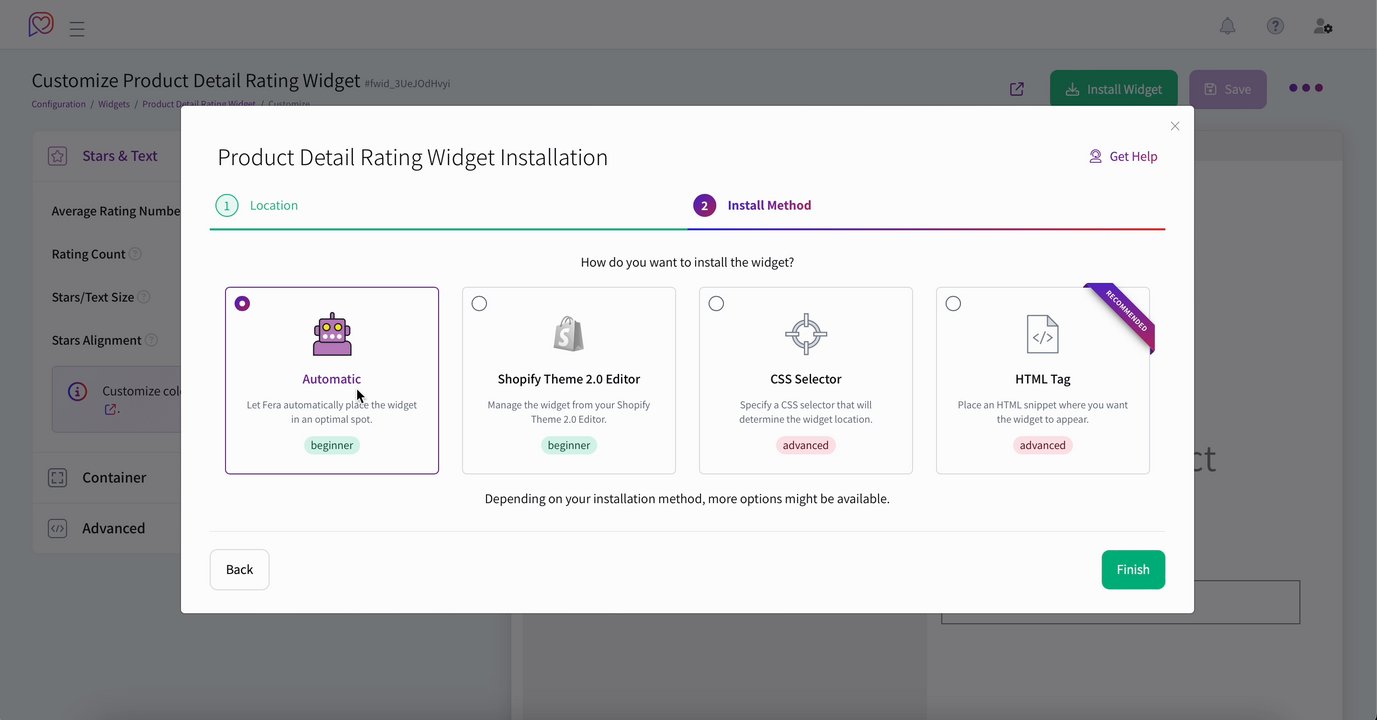Image resolution: width=1377 pixels, height=720 pixels.
Task: Open the three-dots more options menu
Action: pyautogui.click(x=1306, y=88)
